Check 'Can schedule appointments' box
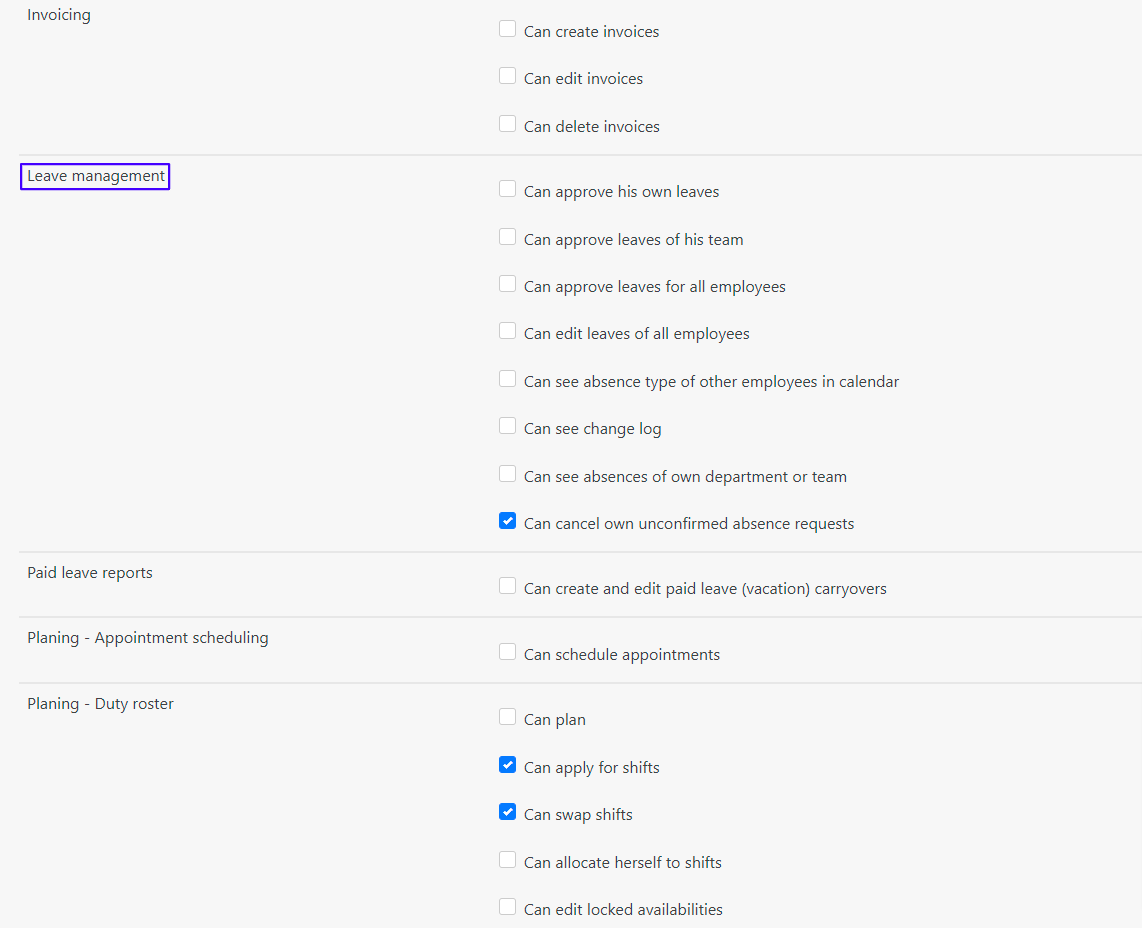This screenshot has width=1142, height=928. coord(507,652)
